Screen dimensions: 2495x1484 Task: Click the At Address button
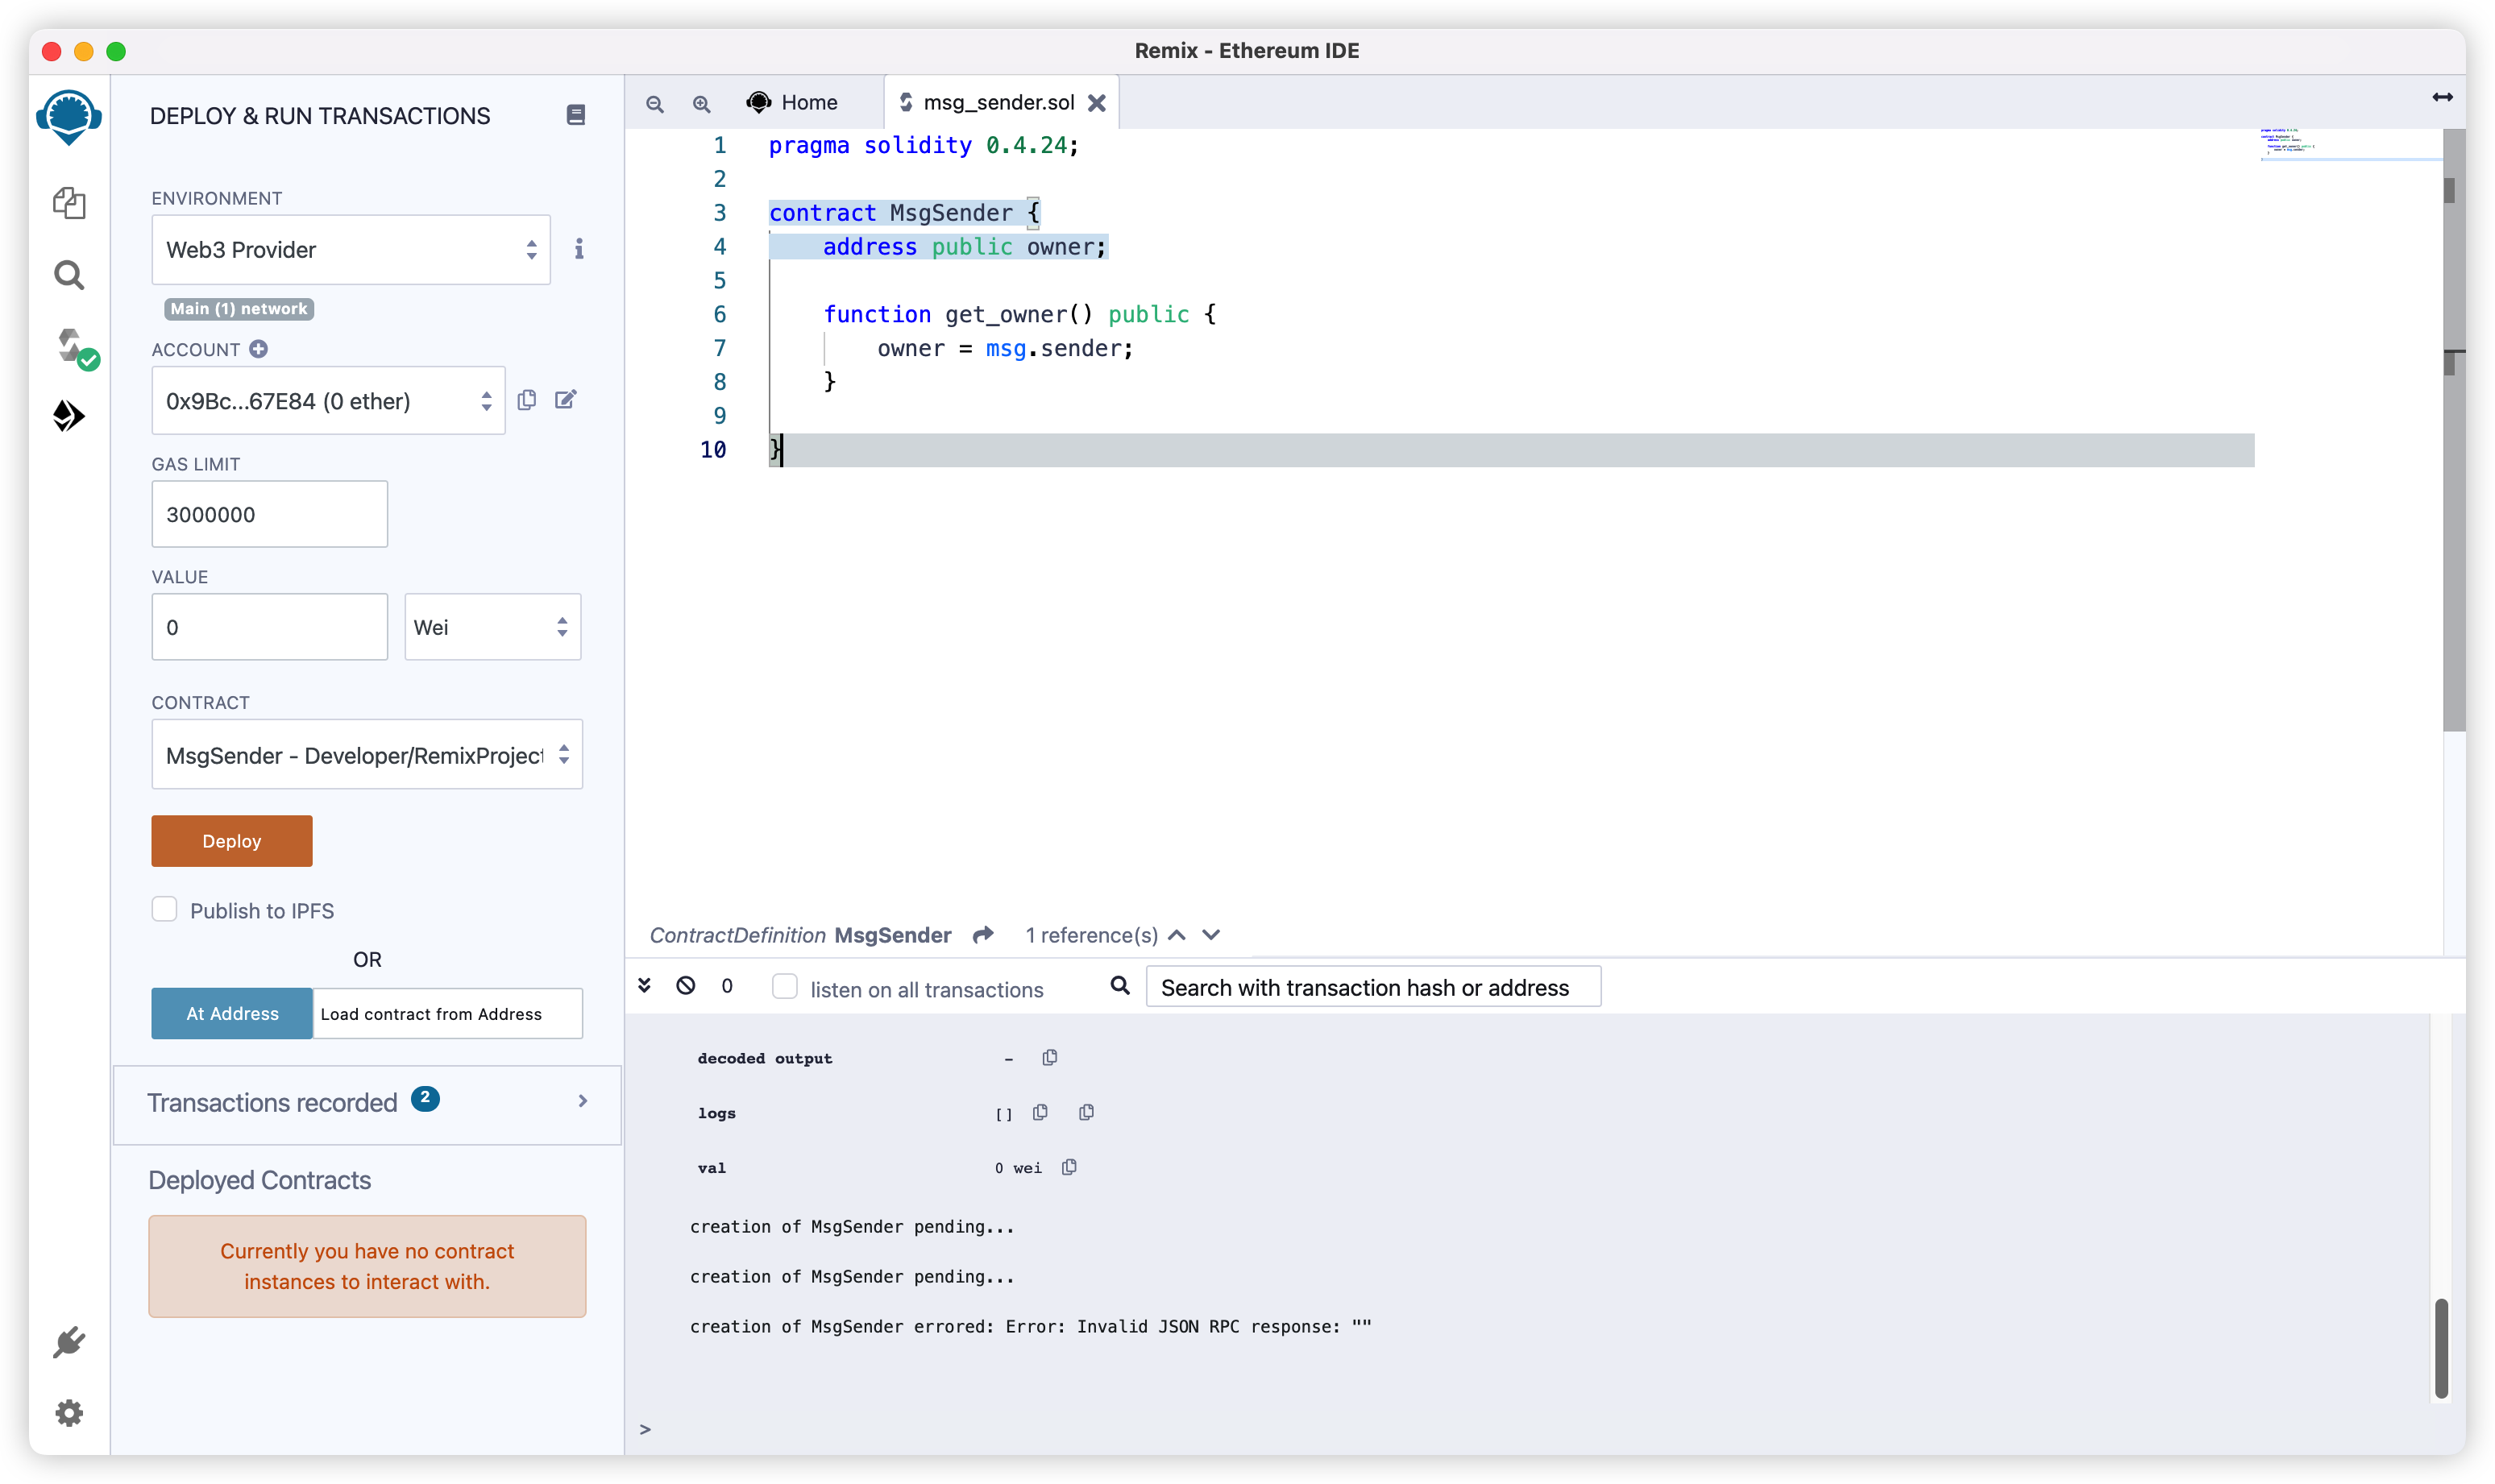tap(232, 1013)
